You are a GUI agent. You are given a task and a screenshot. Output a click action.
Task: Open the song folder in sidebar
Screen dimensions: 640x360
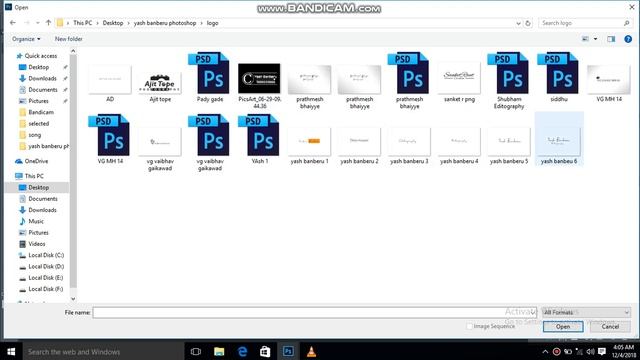click(34, 135)
